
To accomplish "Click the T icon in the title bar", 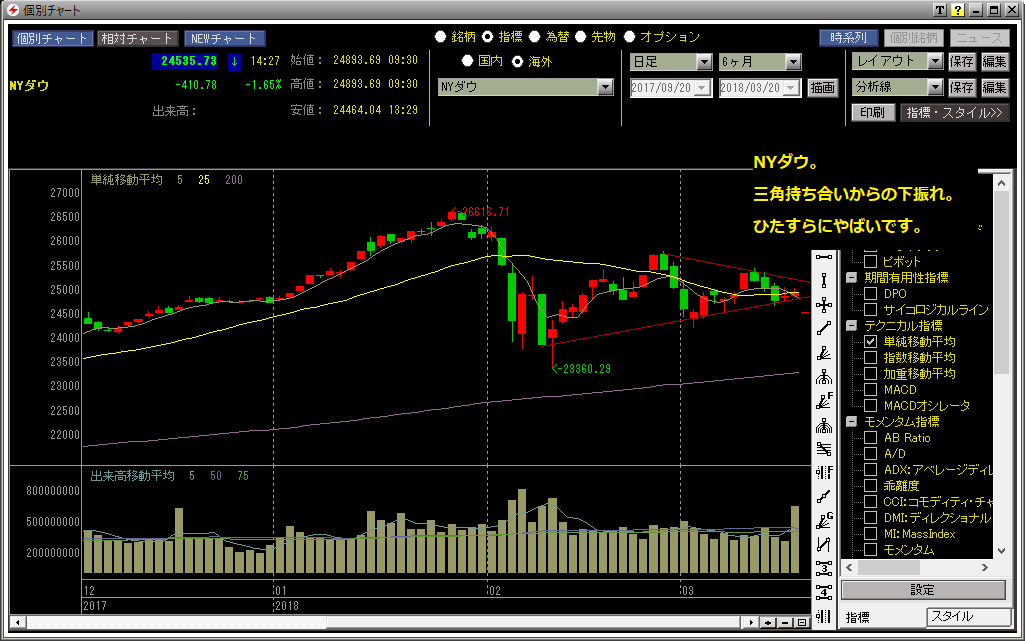I will 940,10.
